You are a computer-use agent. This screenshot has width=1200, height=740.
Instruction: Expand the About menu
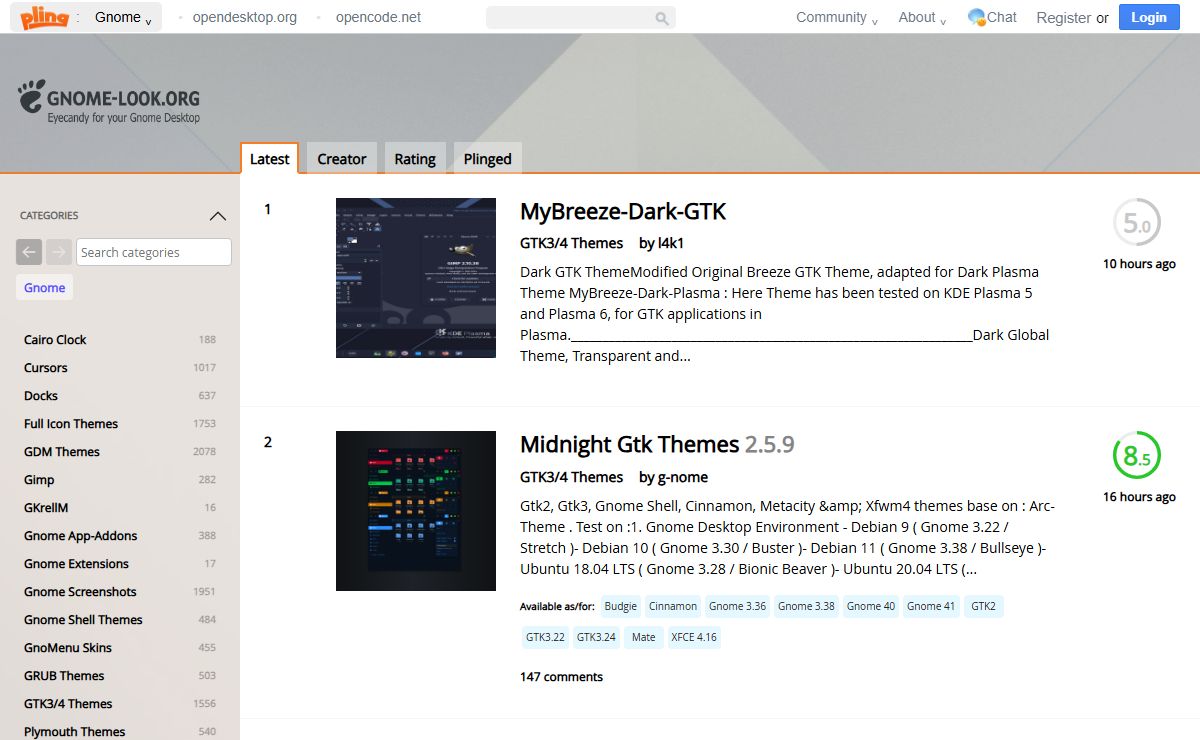(x=922, y=17)
